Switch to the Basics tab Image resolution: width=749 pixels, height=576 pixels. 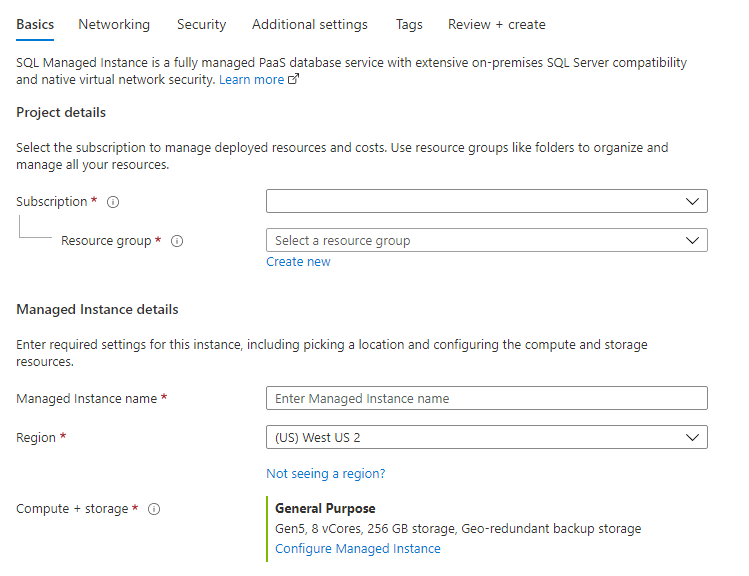pyautogui.click(x=35, y=24)
